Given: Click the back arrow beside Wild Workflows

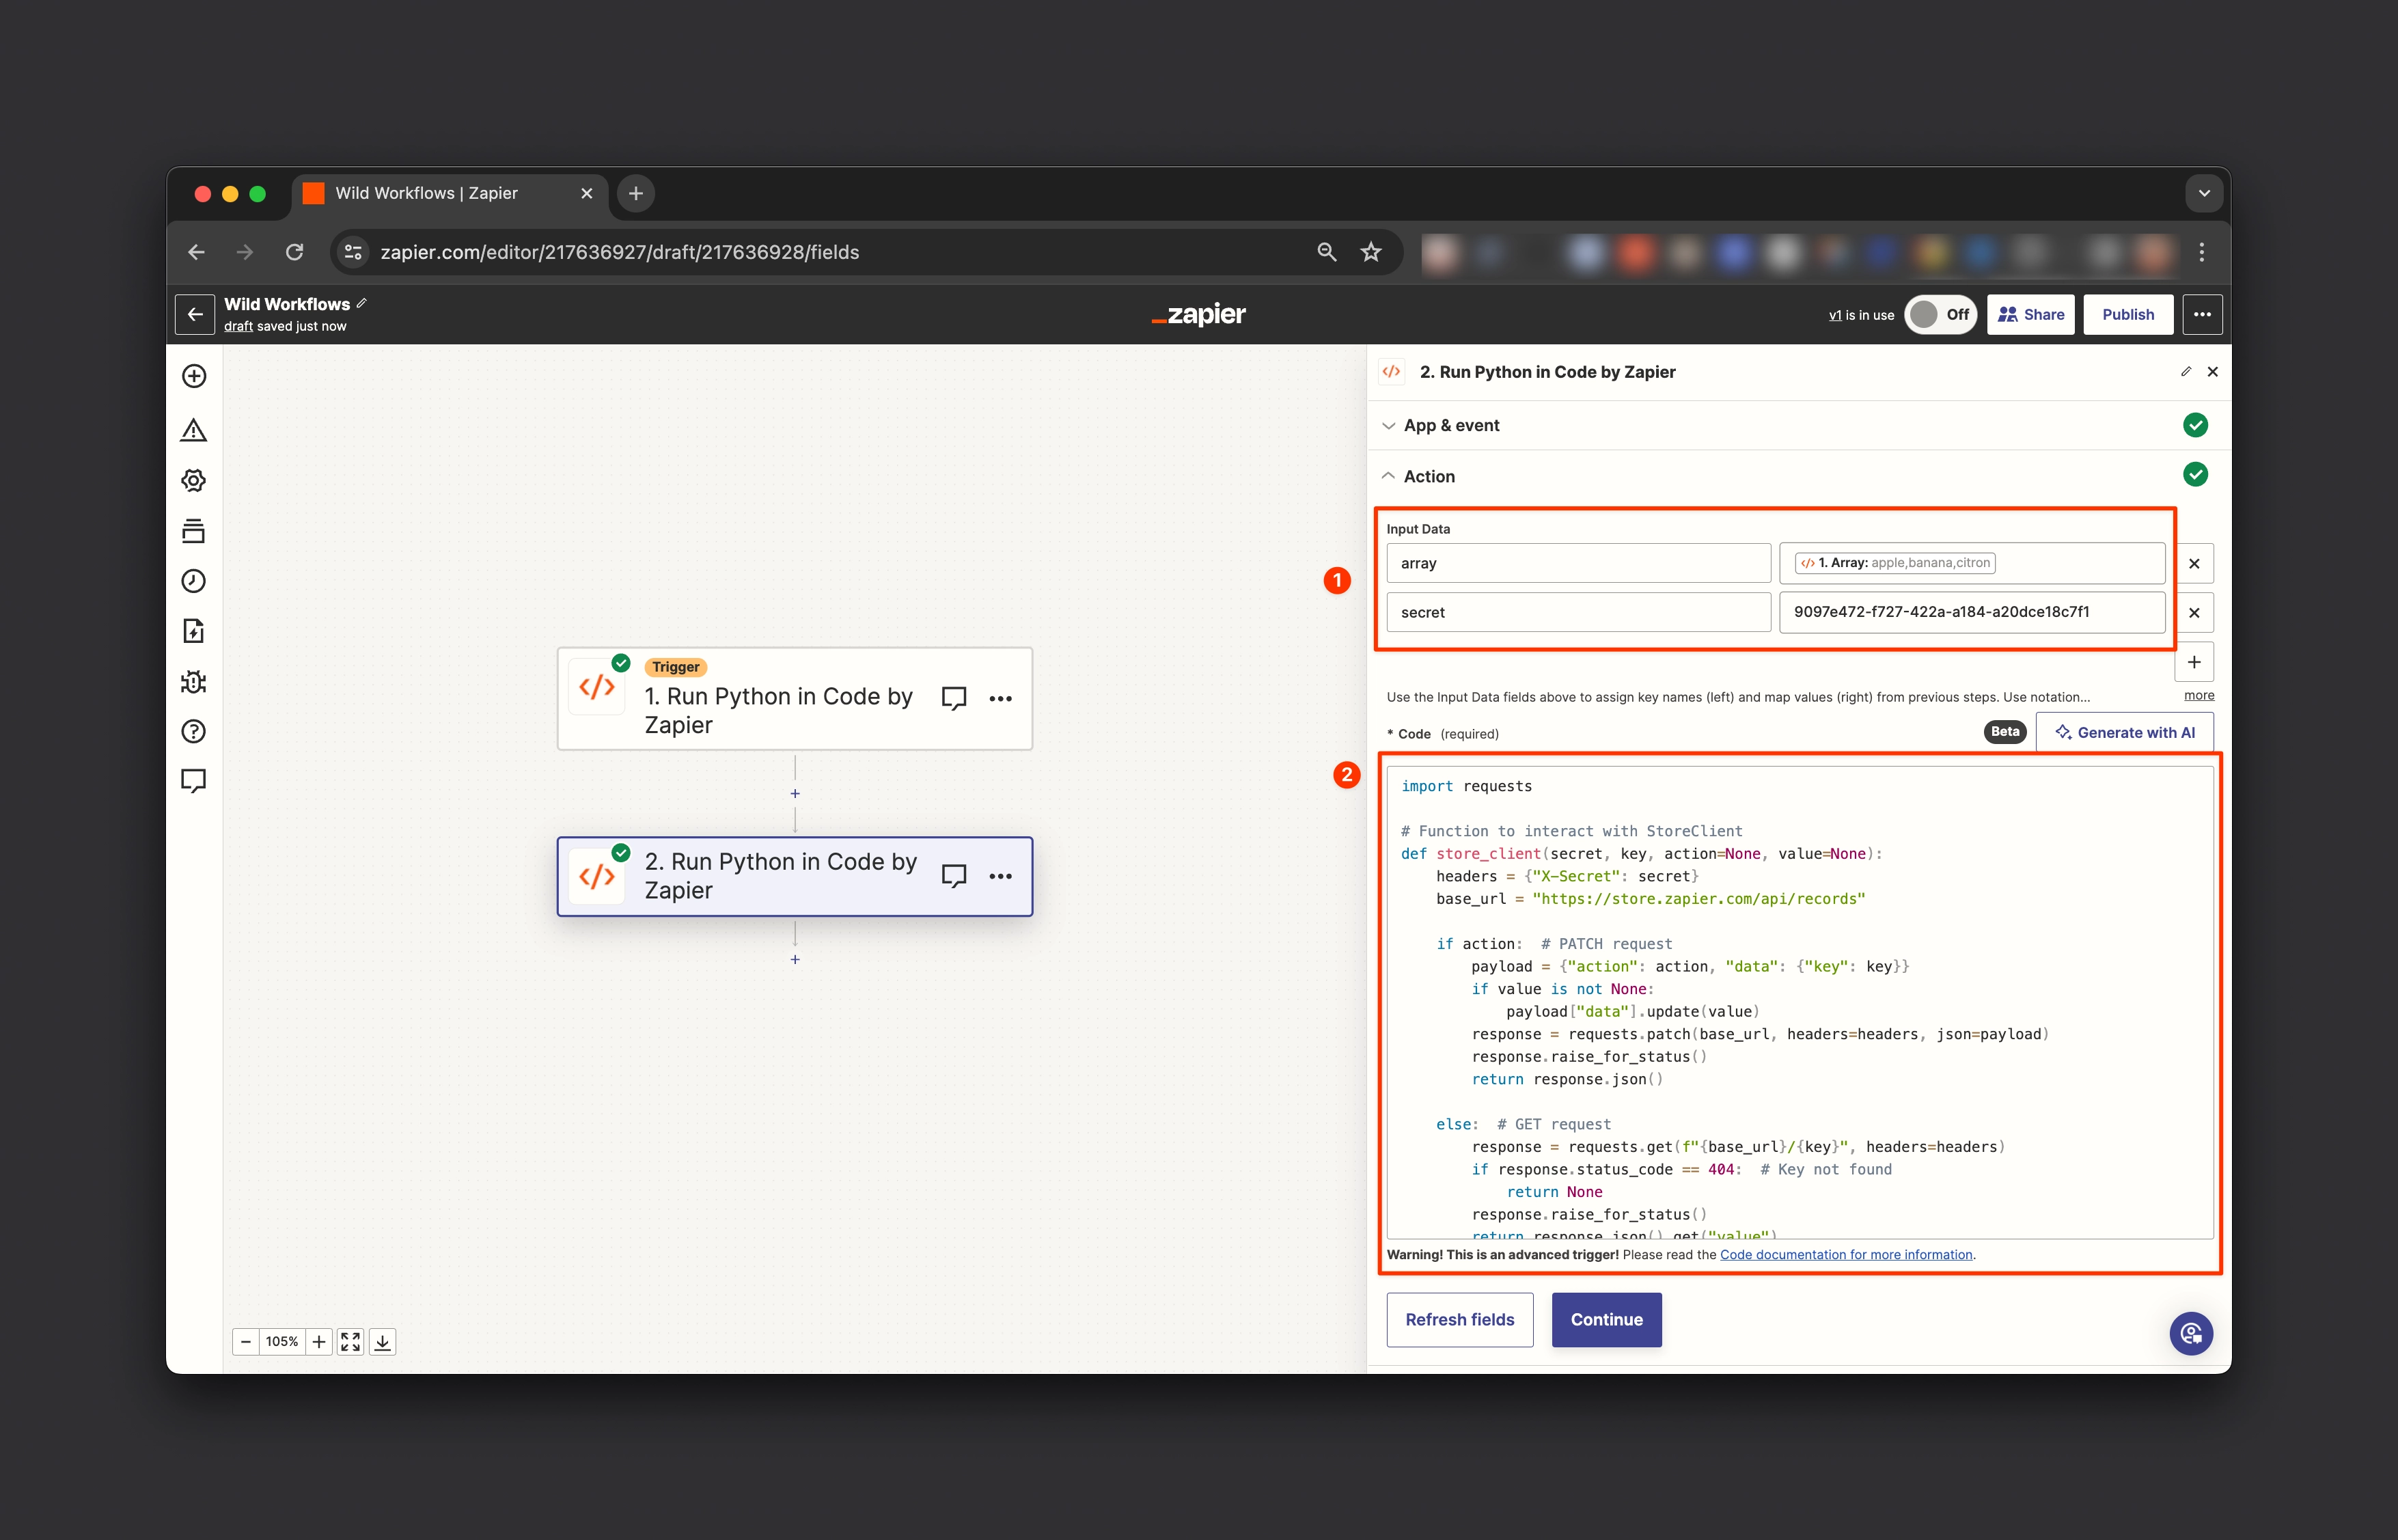Looking at the screenshot, I should [x=195, y=314].
